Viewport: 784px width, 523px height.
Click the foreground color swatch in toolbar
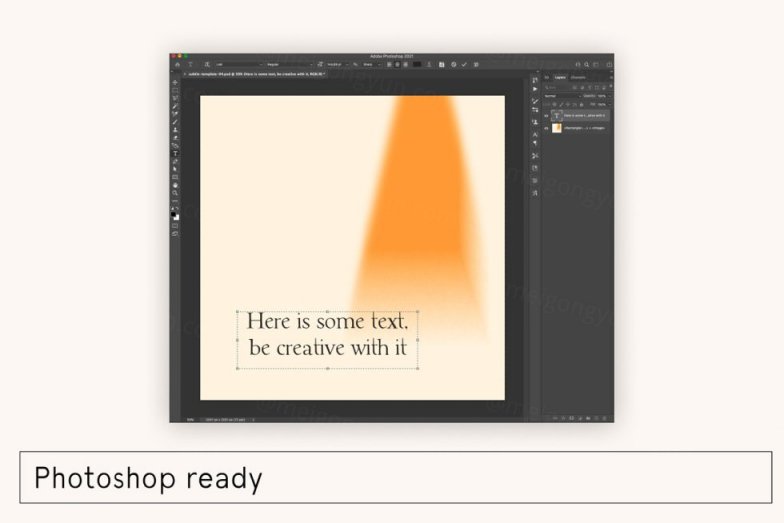(x=174, y=213)
